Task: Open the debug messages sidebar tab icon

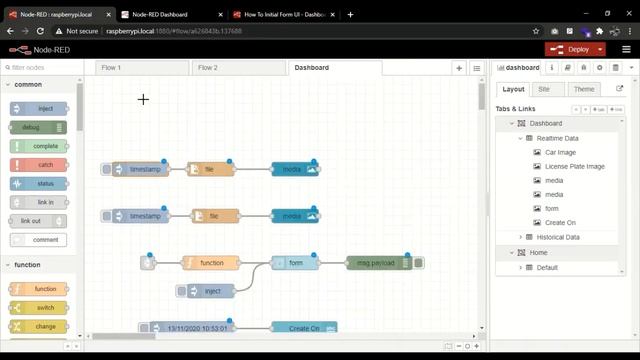Action: coord(583,68)
